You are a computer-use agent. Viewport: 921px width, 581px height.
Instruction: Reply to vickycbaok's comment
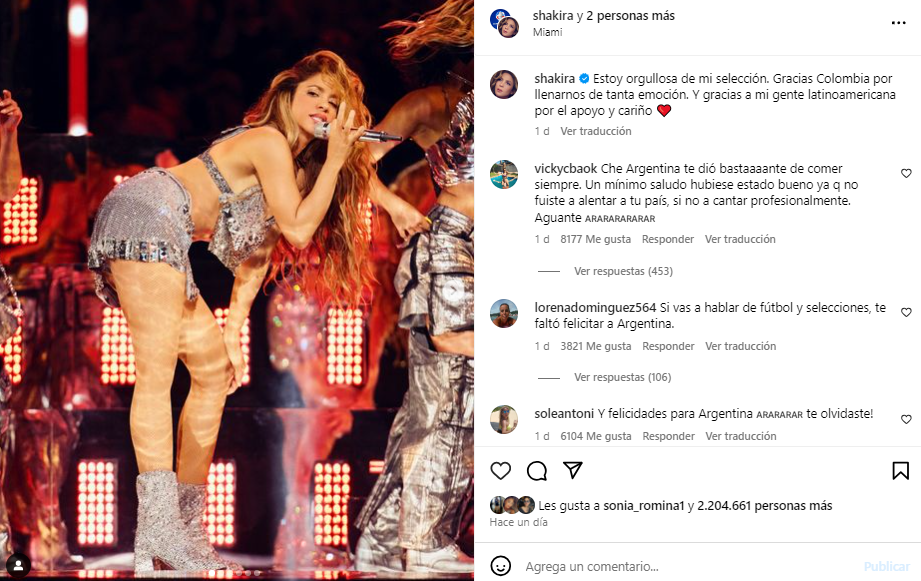coord(667,239)
